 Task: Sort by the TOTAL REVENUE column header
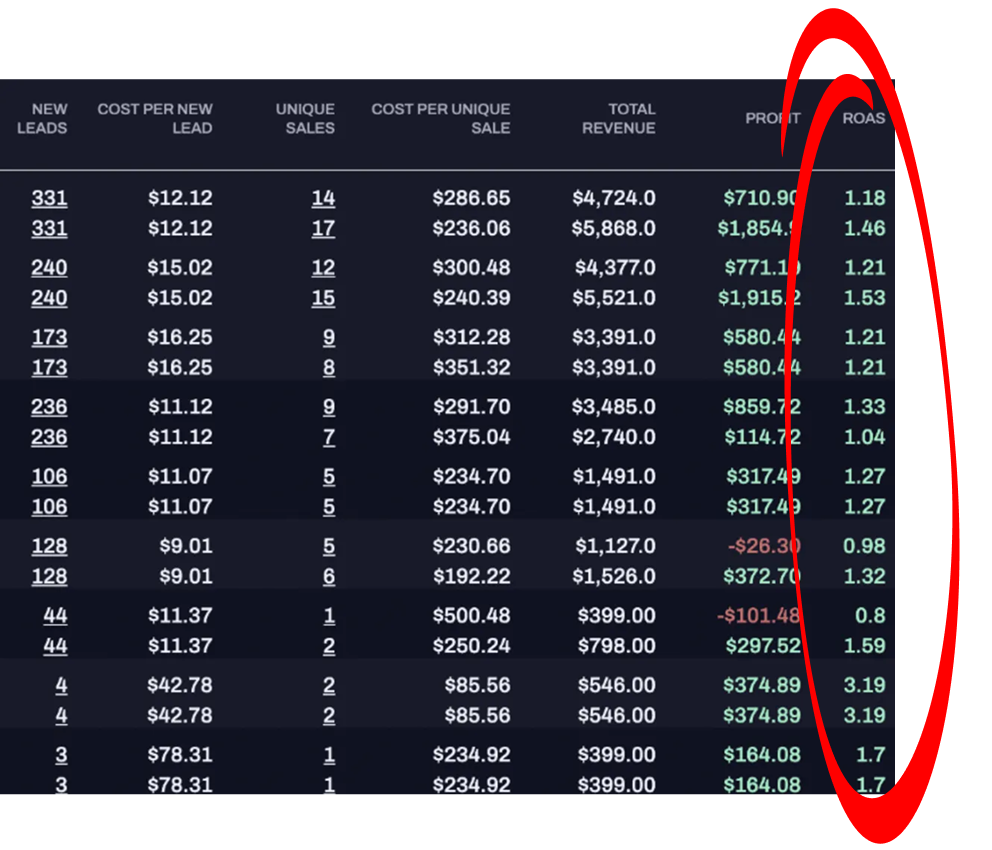click(619, 118)
